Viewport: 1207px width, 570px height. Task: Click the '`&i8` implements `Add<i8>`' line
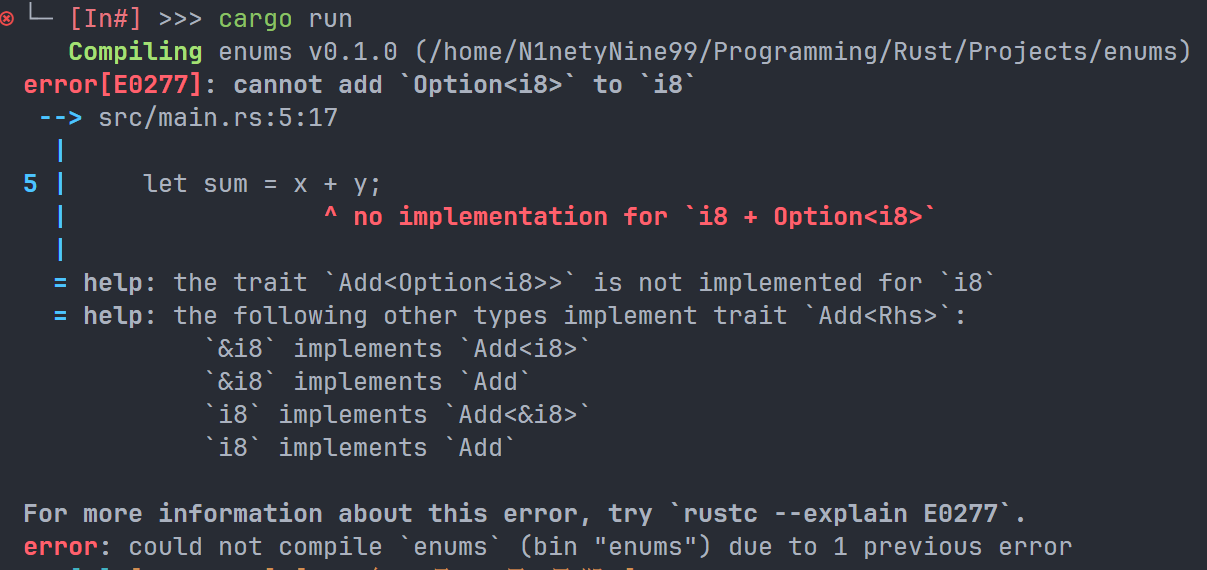click(x=397, y=349)
